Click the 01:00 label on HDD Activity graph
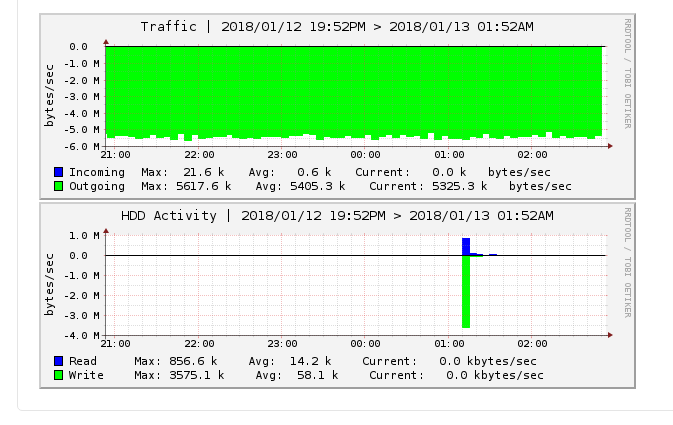The height and width of the screenshot is (425, 673). 449,343
